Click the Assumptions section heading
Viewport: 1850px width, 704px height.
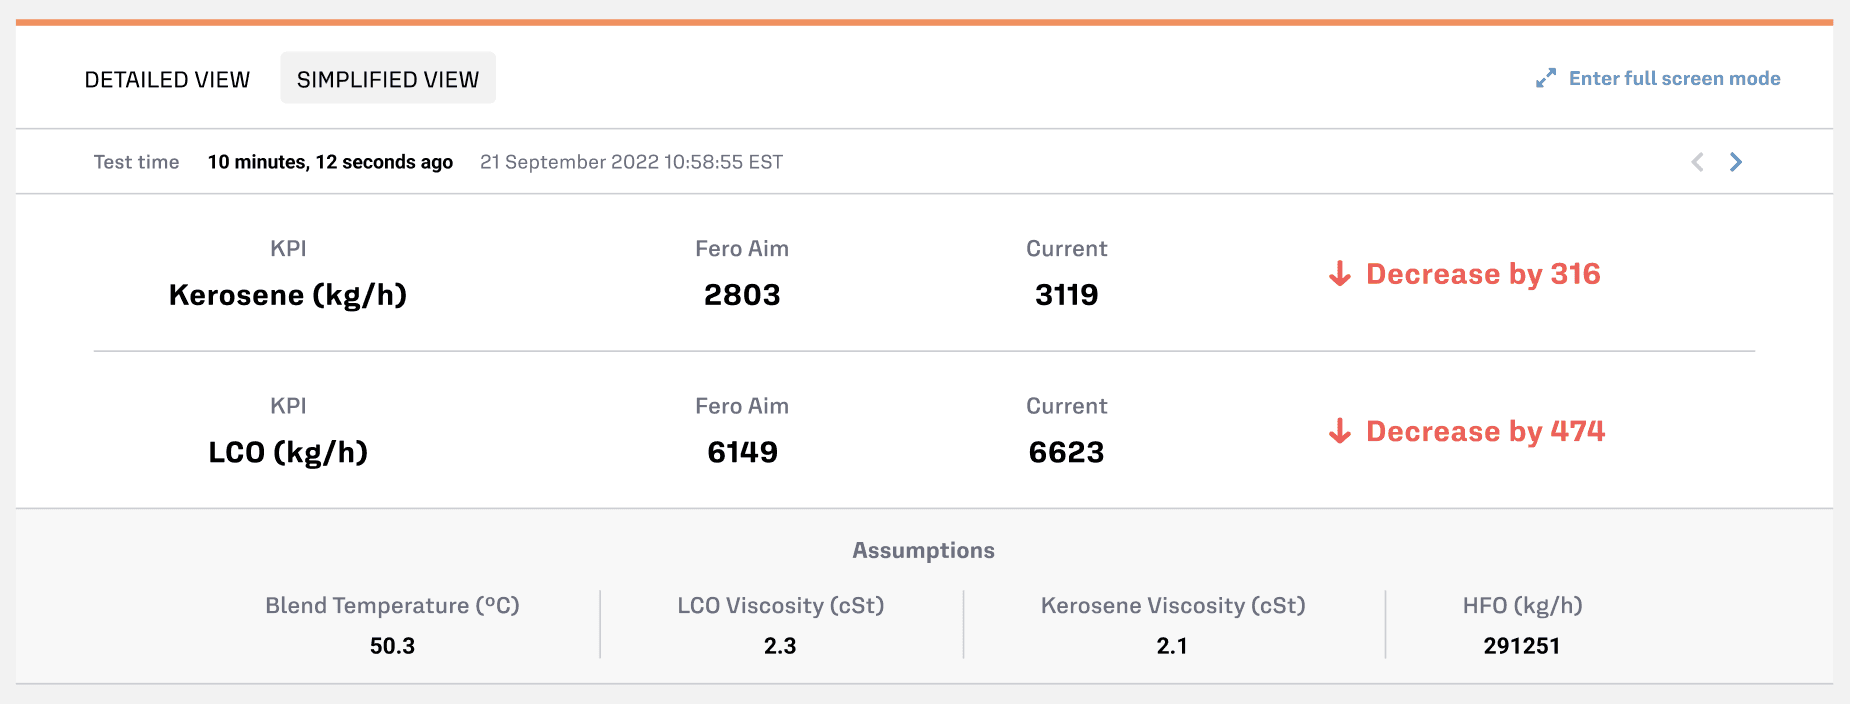pos(923,551)
